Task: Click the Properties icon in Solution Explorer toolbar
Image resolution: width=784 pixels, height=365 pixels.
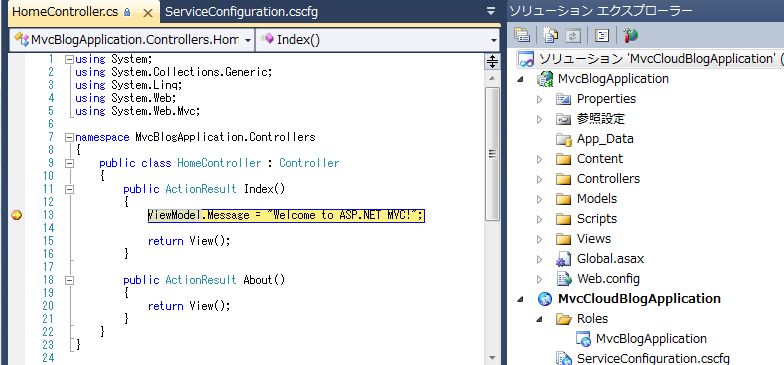Action: click(x=522, y=35)
